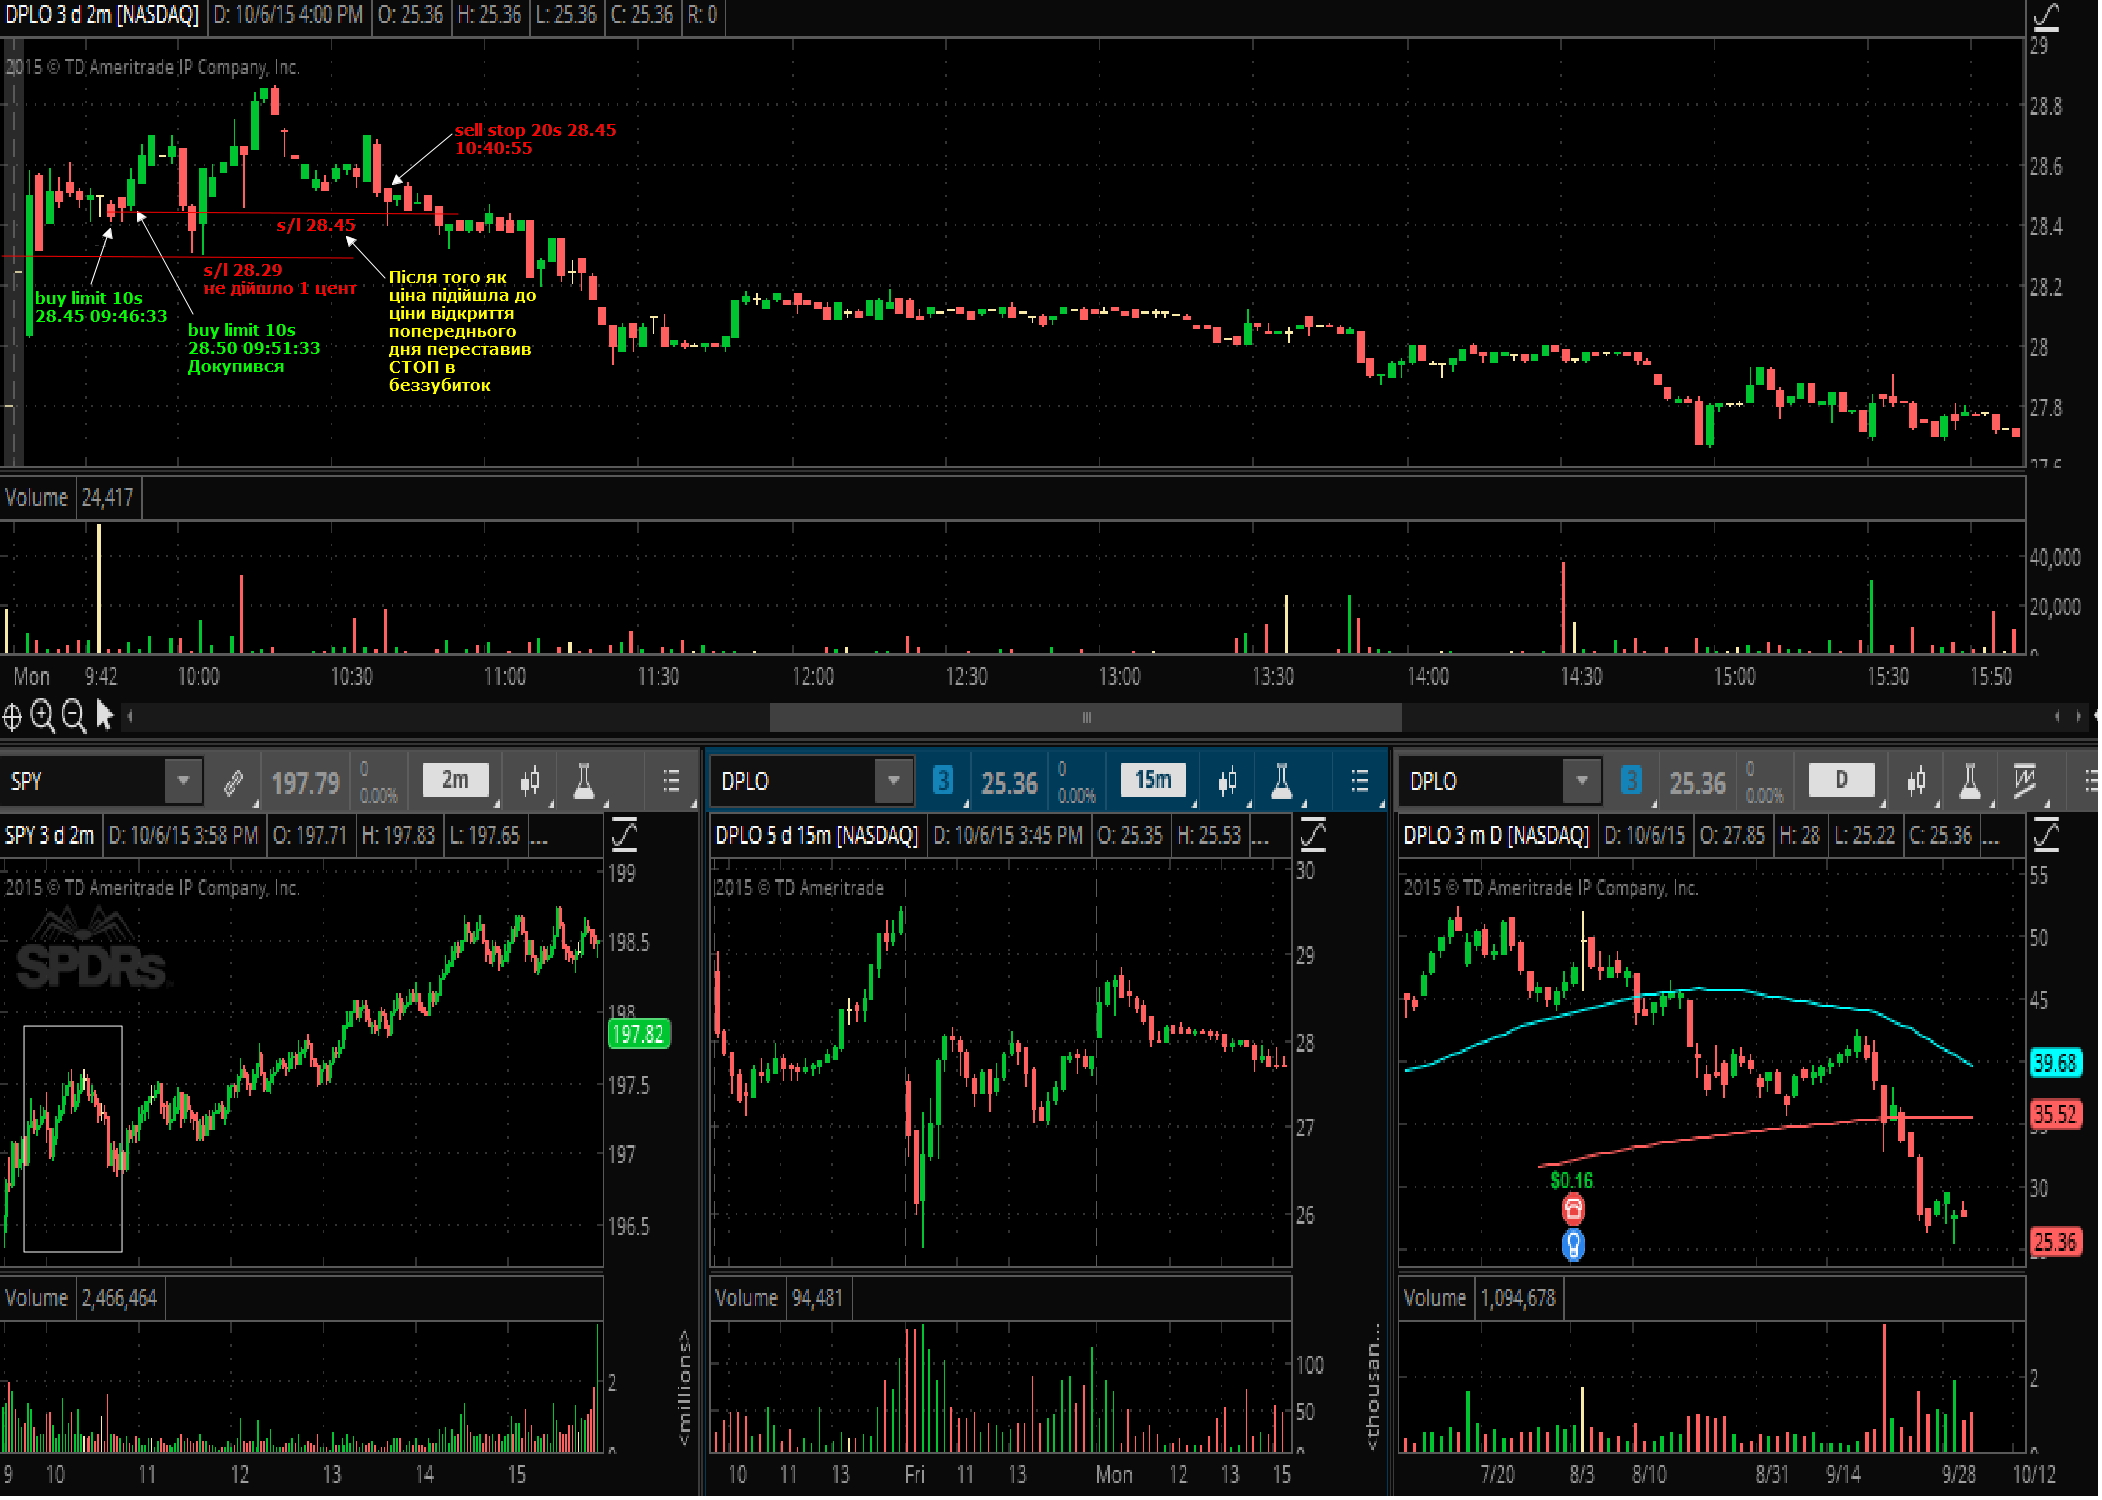Click the main chart horizontal scrollbar thumb
2102x1500 pixels.
pyautogui.click(x=1086, y=717)
